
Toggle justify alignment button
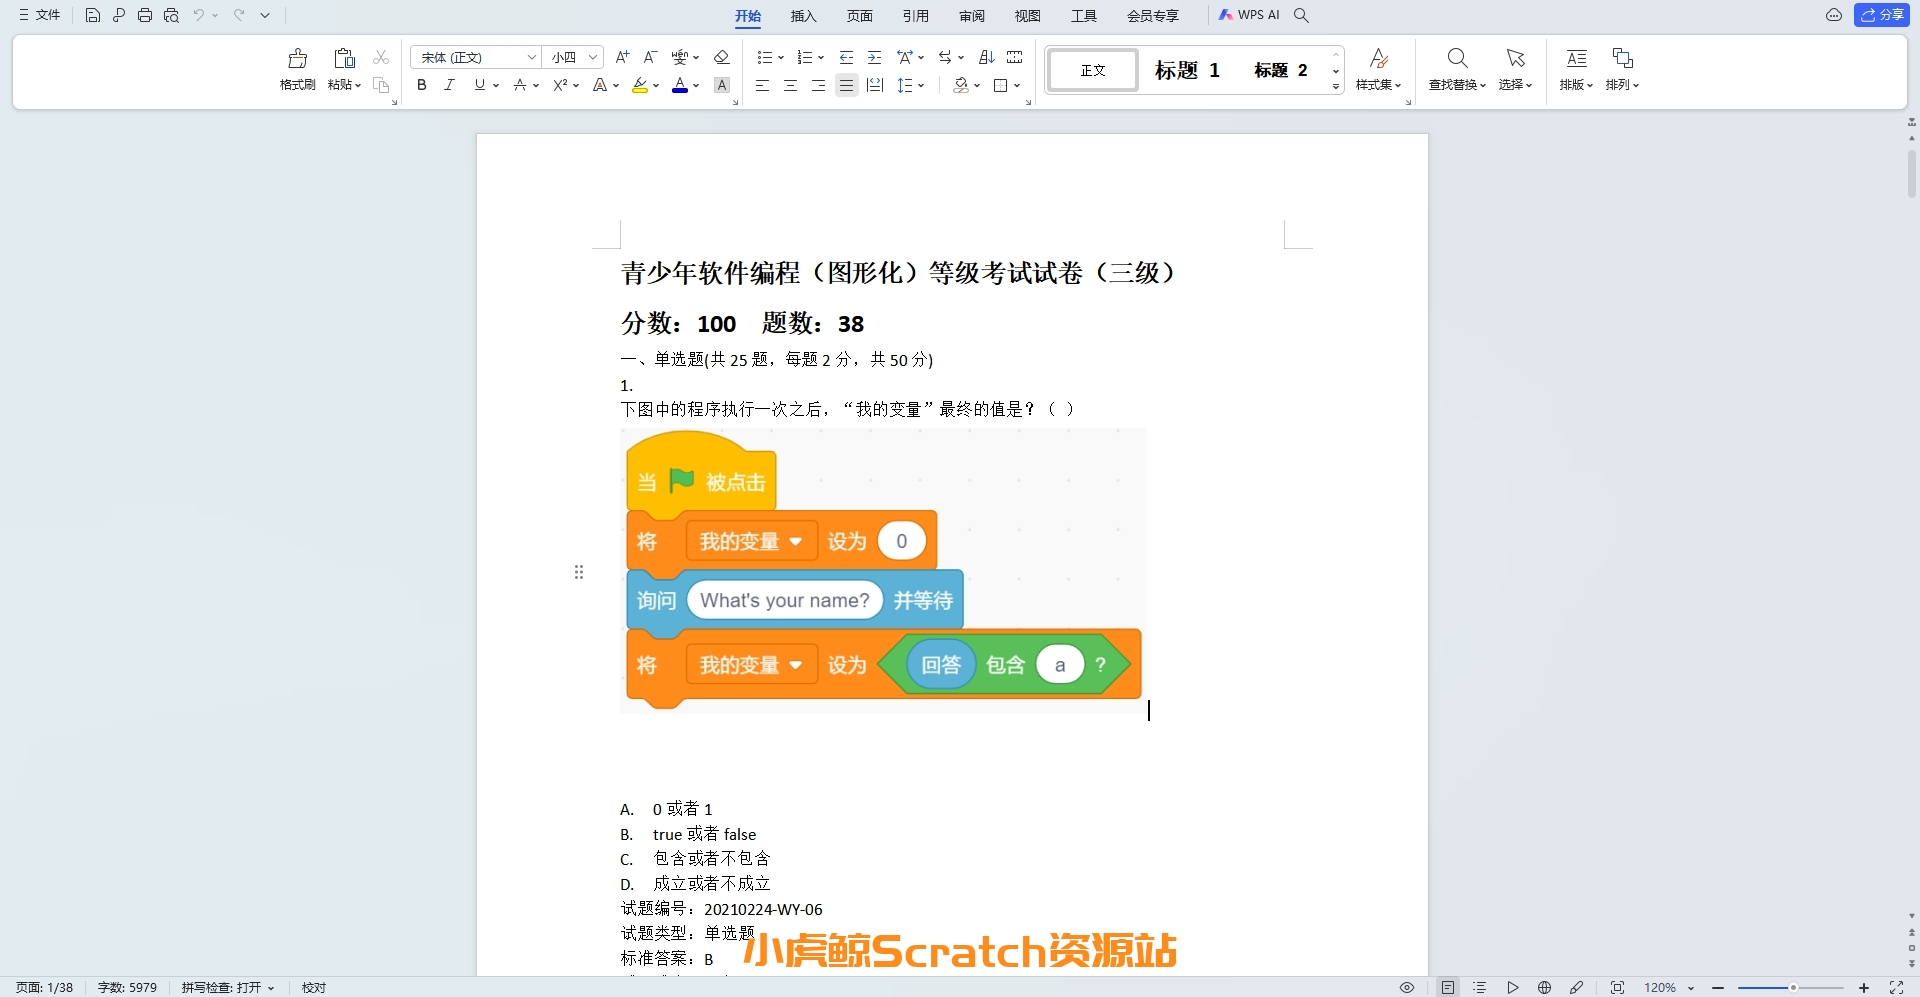846,85
